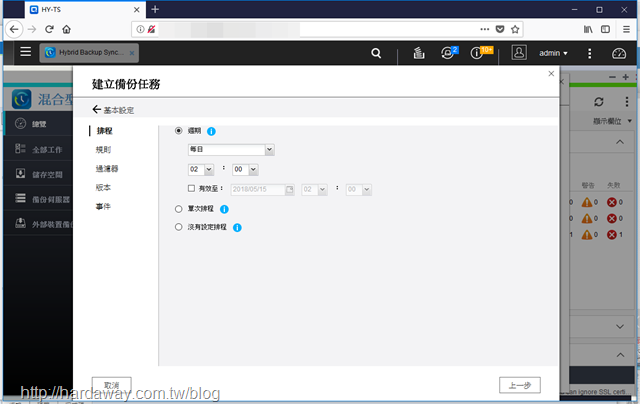Open external devices icon with badge 2
This screenshot has height=404, width=640.
pos(448,53)
